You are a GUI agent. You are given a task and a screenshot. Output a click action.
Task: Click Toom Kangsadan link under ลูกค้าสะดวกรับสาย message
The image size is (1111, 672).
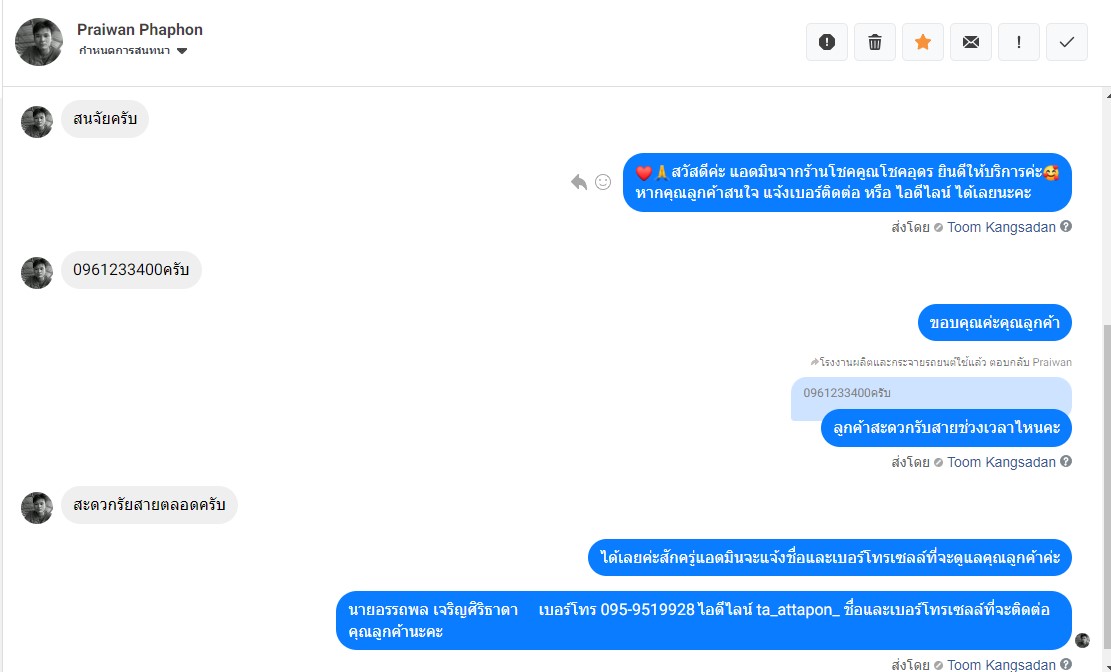[1001, 462]
